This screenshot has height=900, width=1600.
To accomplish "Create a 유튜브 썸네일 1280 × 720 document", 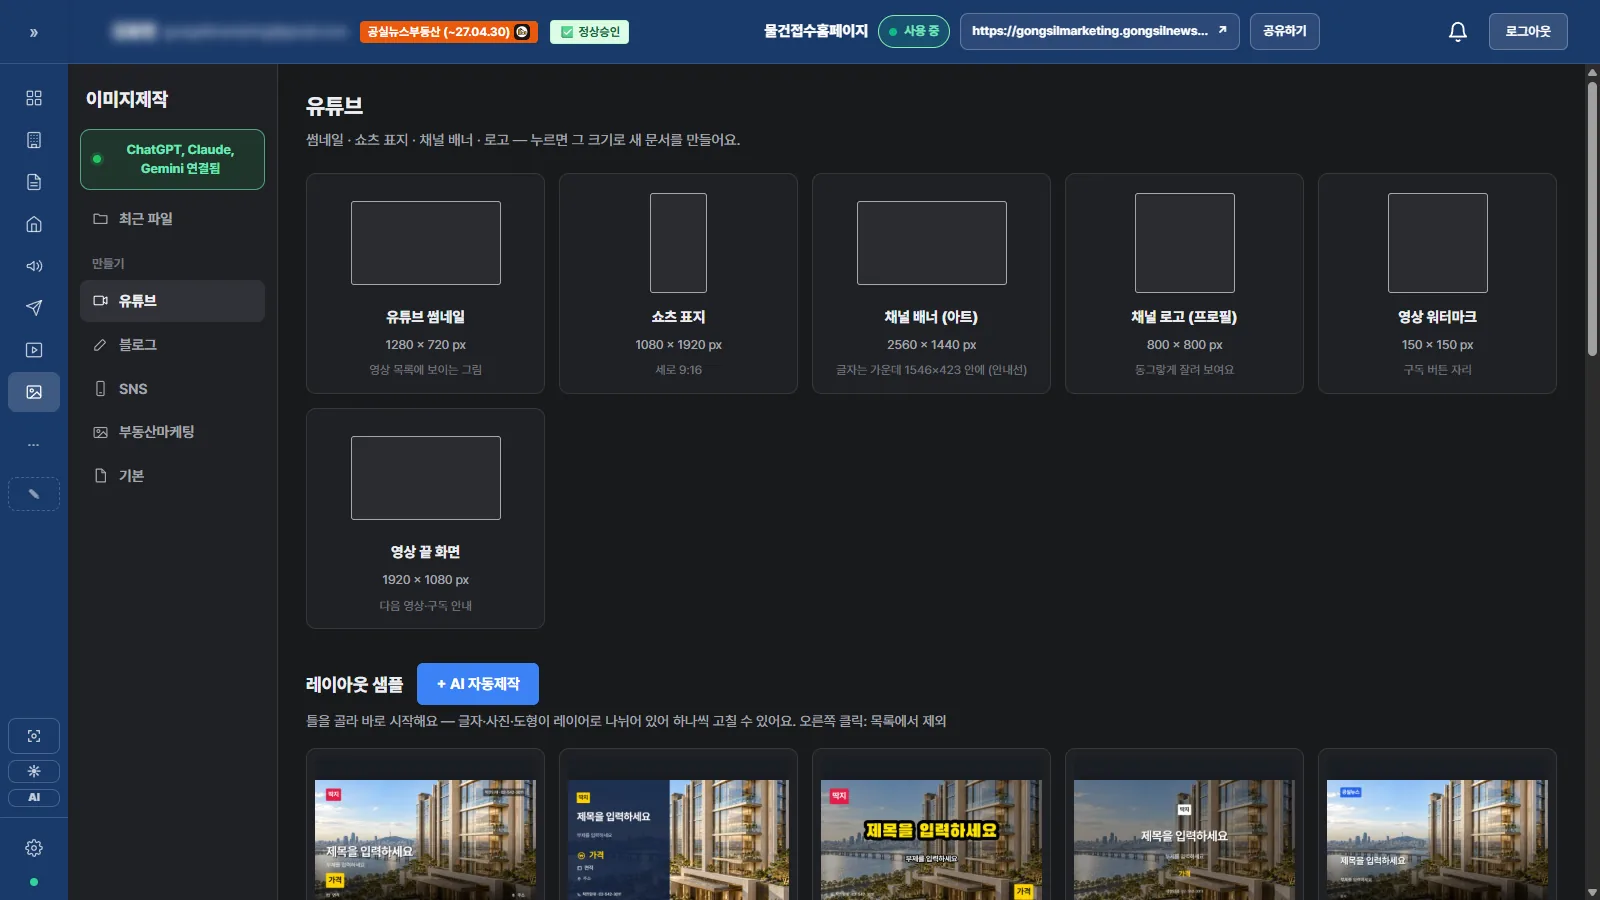I will click(425, 284).
